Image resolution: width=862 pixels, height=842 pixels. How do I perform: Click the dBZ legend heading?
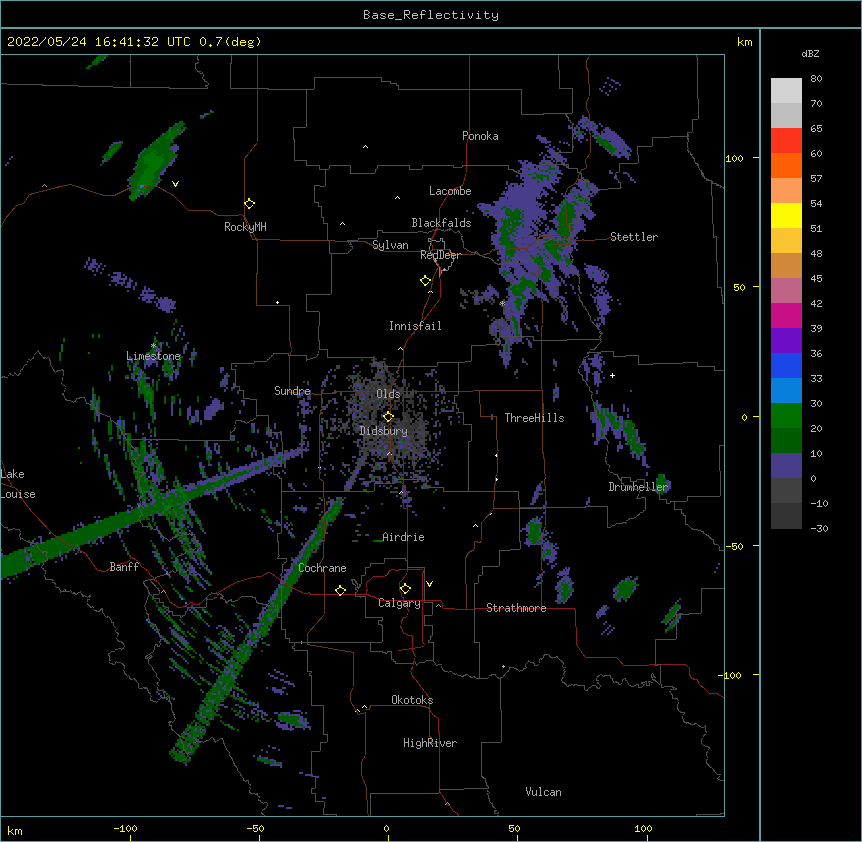pos(810,54)
